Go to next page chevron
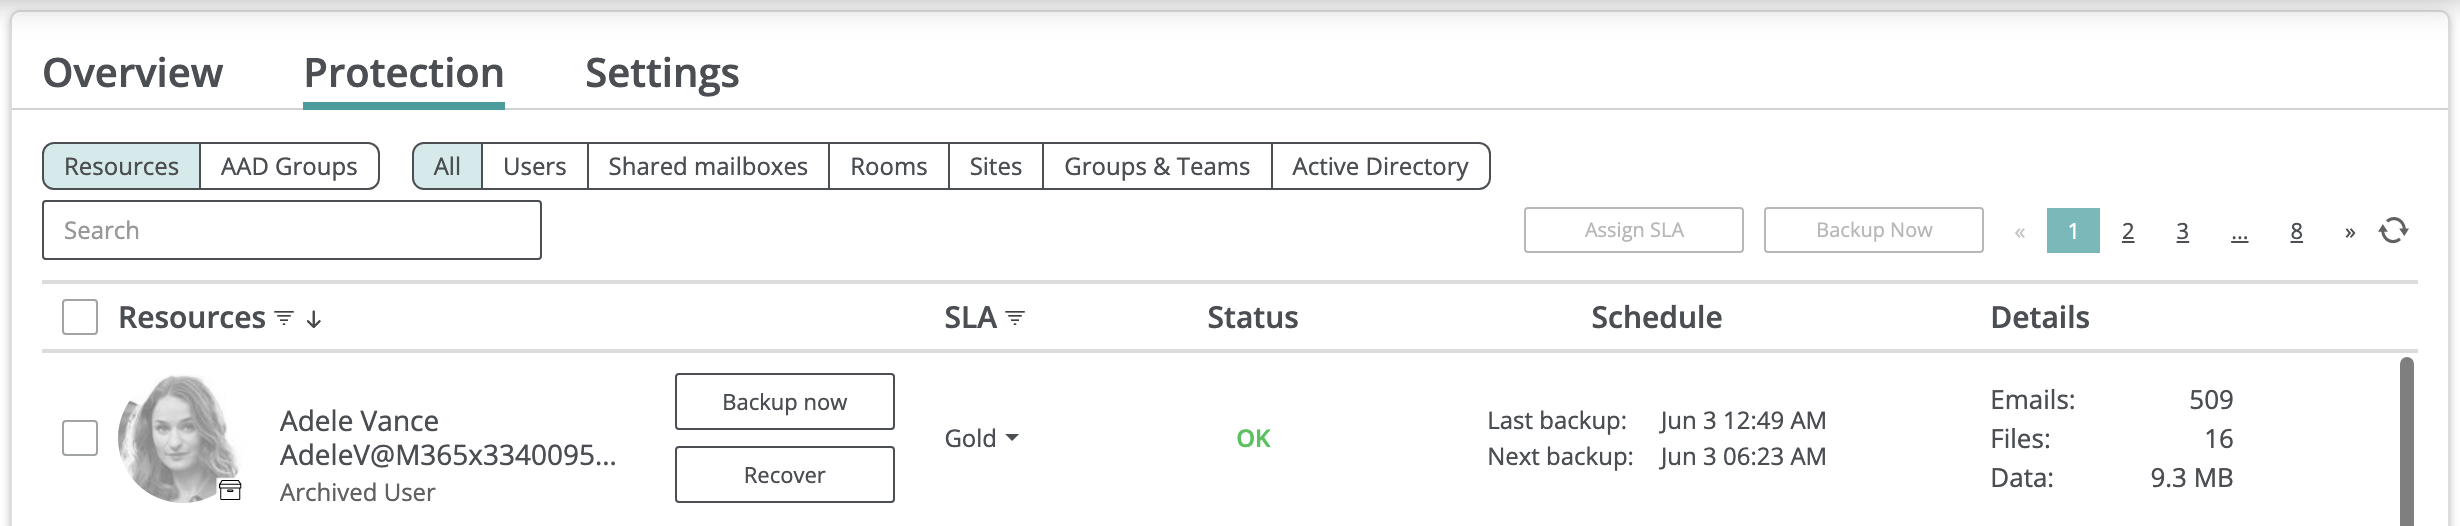The height and width of the screenshot is (526, 2460). 2350,232
